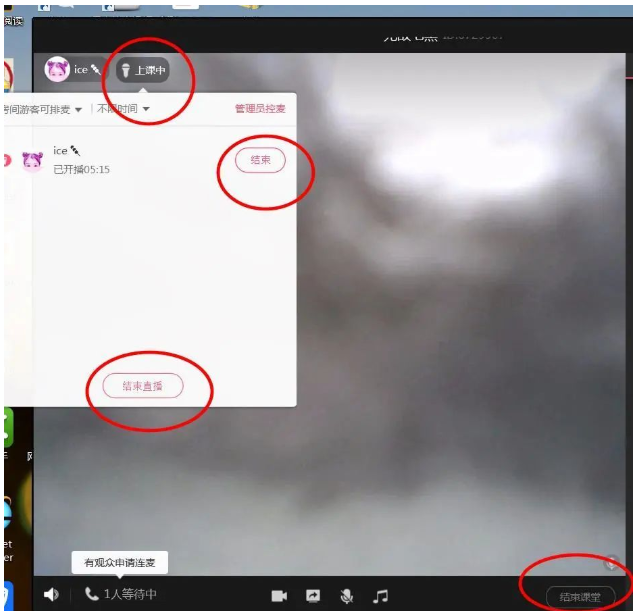Mute the microphone in bottom toolbar
This screenshot has width=633, height=611.
pyautogui.click(x=346, y=596)
